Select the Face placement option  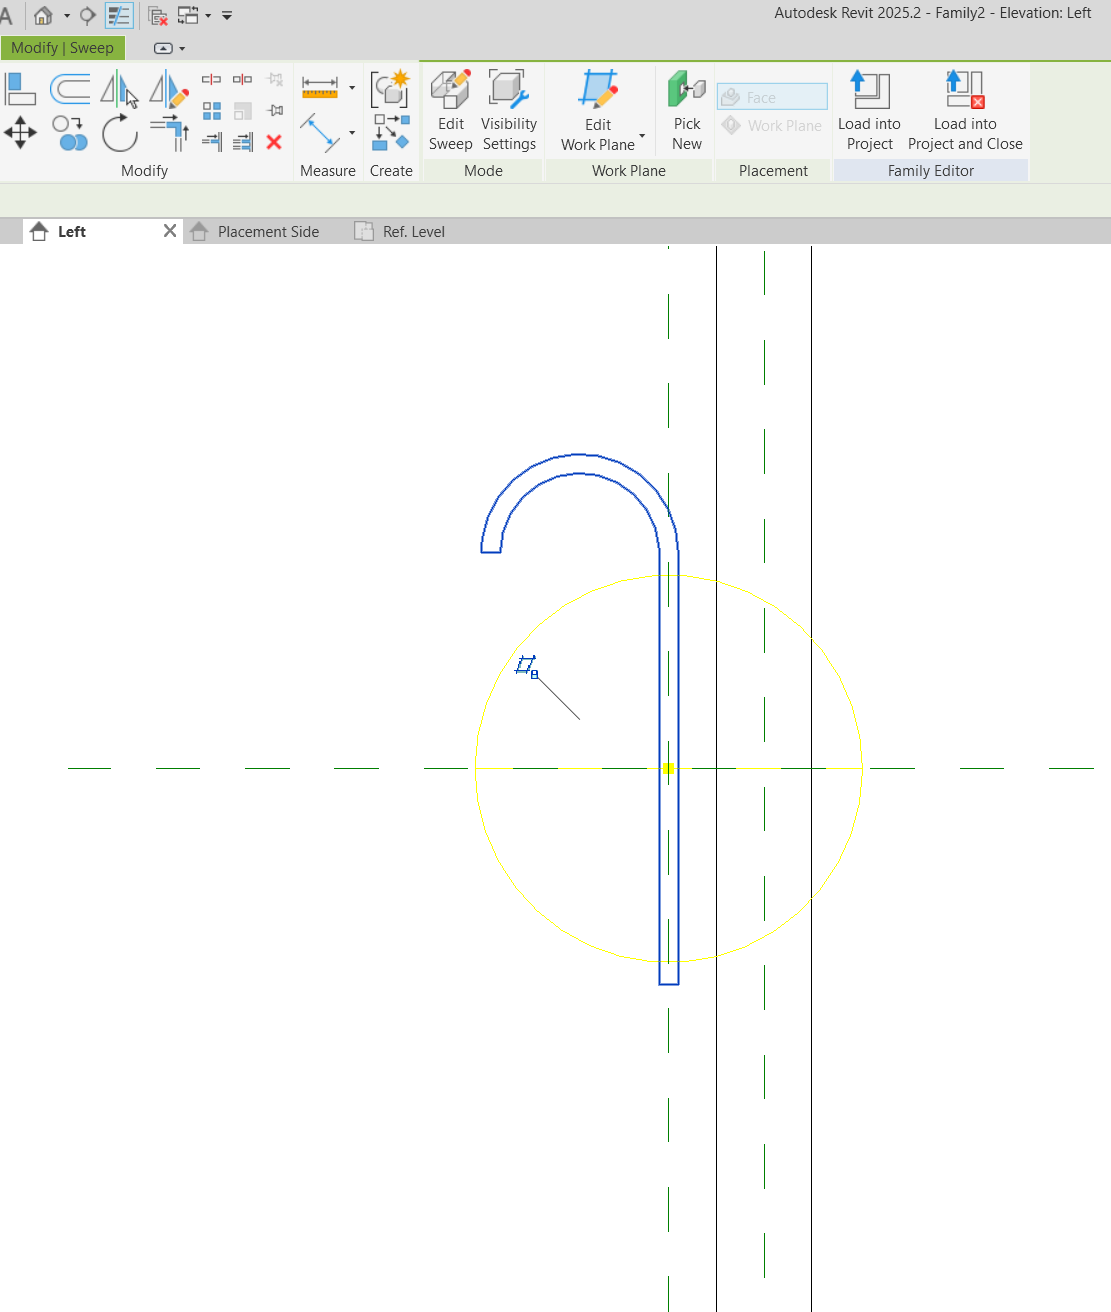pos(772,97)
